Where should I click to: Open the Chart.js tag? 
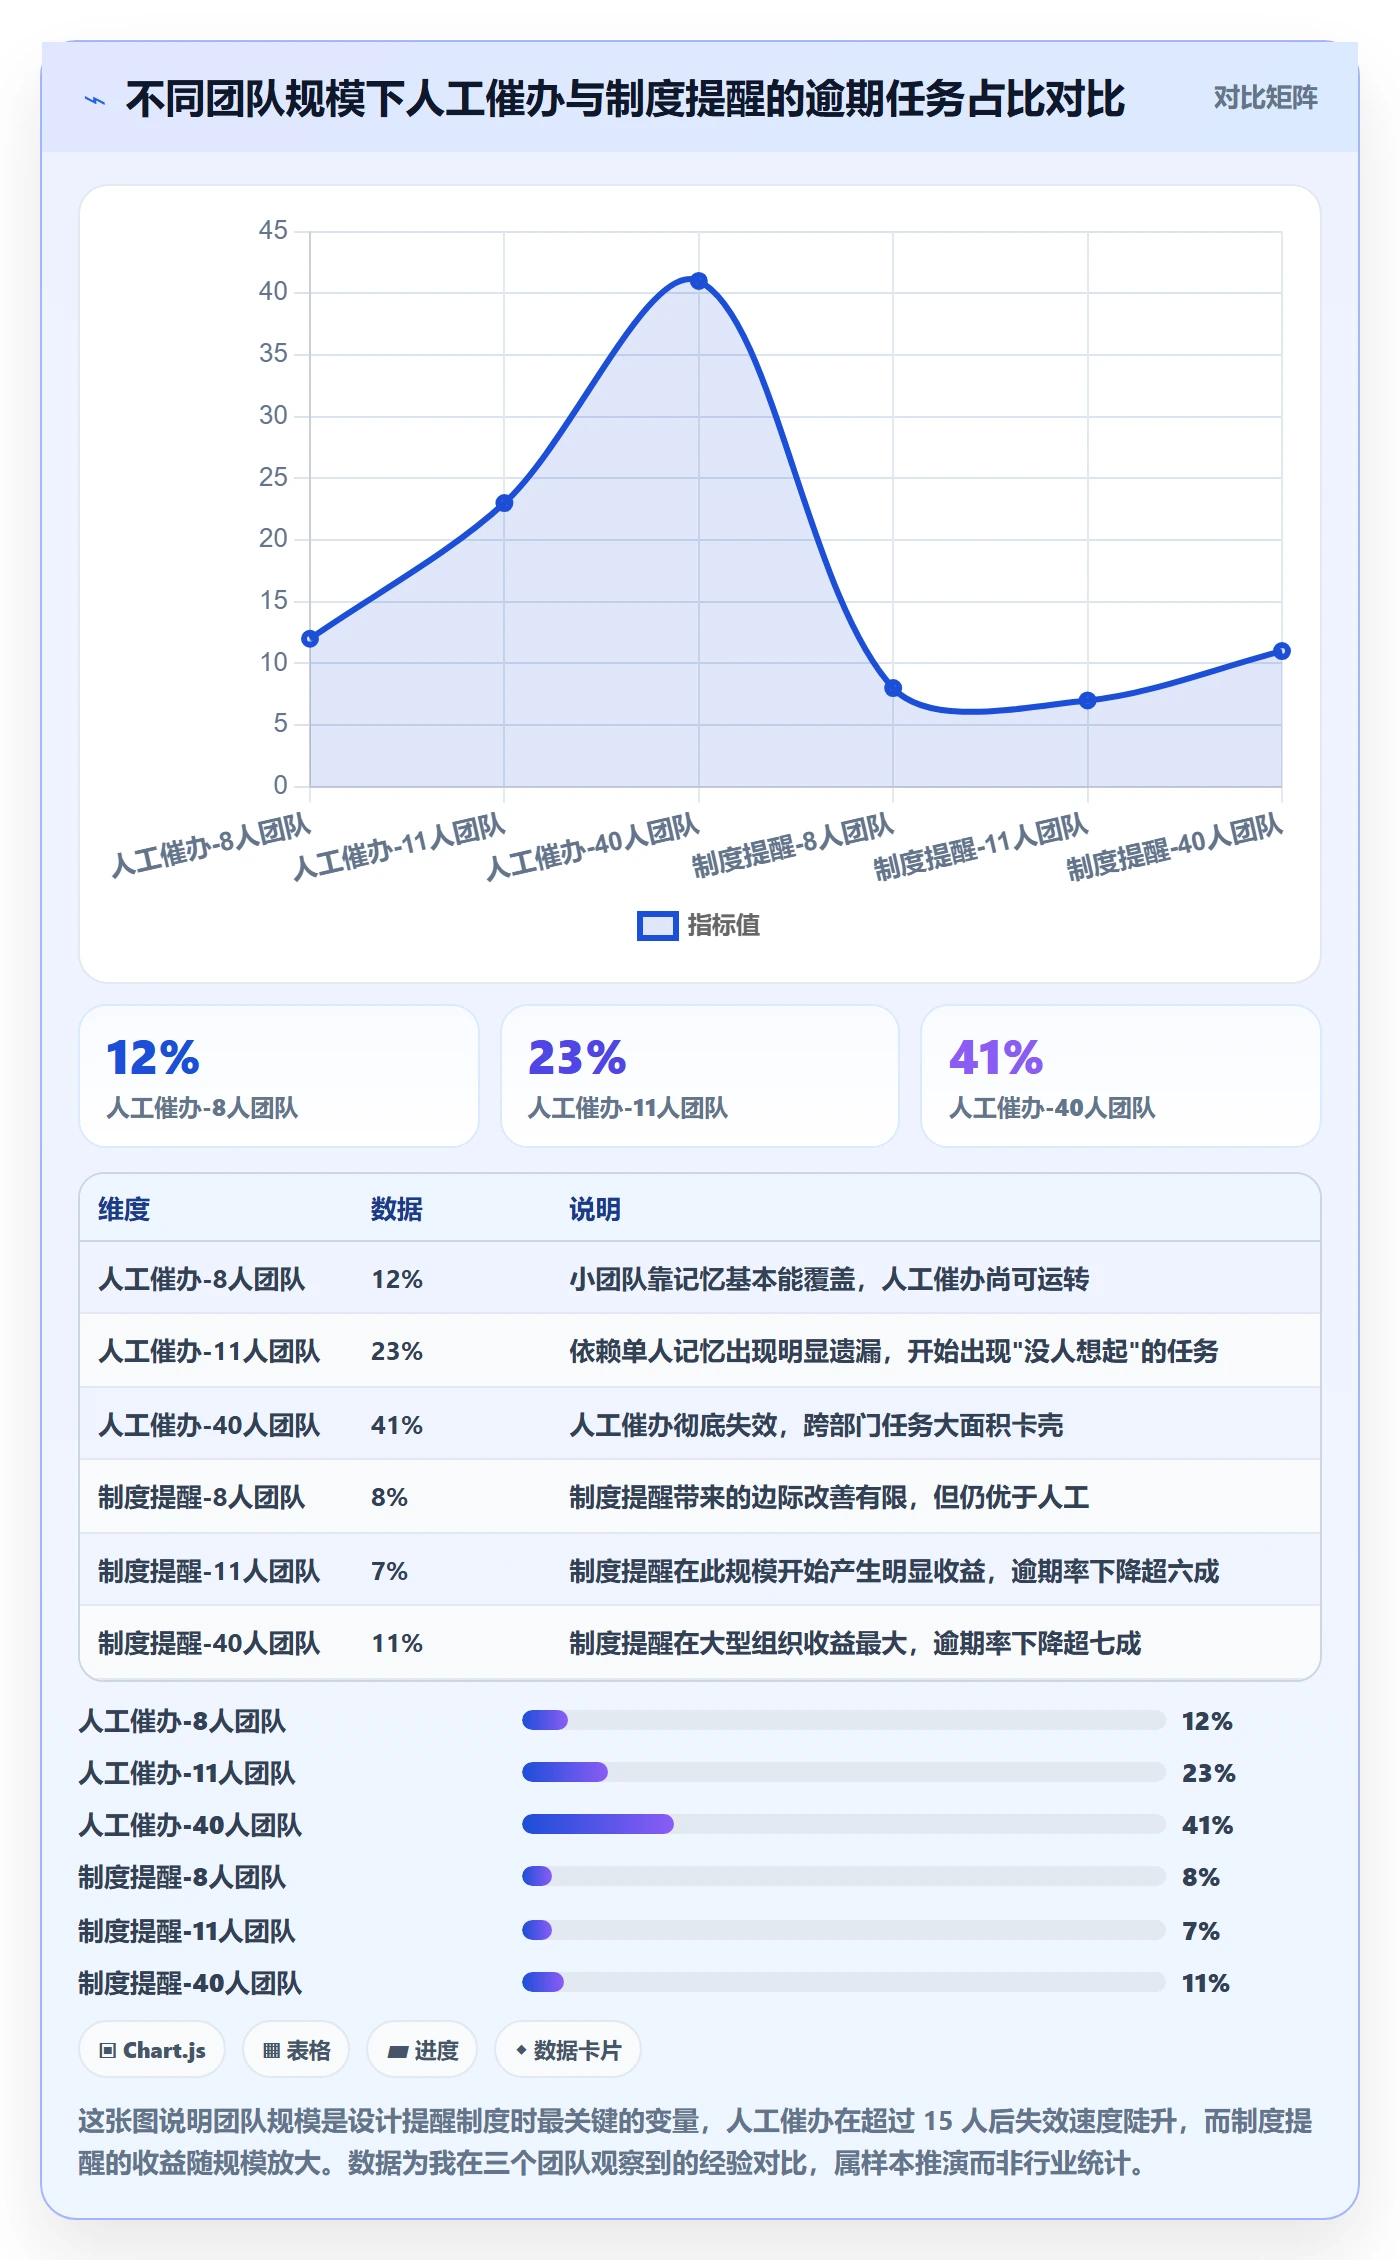point(152,2050)
